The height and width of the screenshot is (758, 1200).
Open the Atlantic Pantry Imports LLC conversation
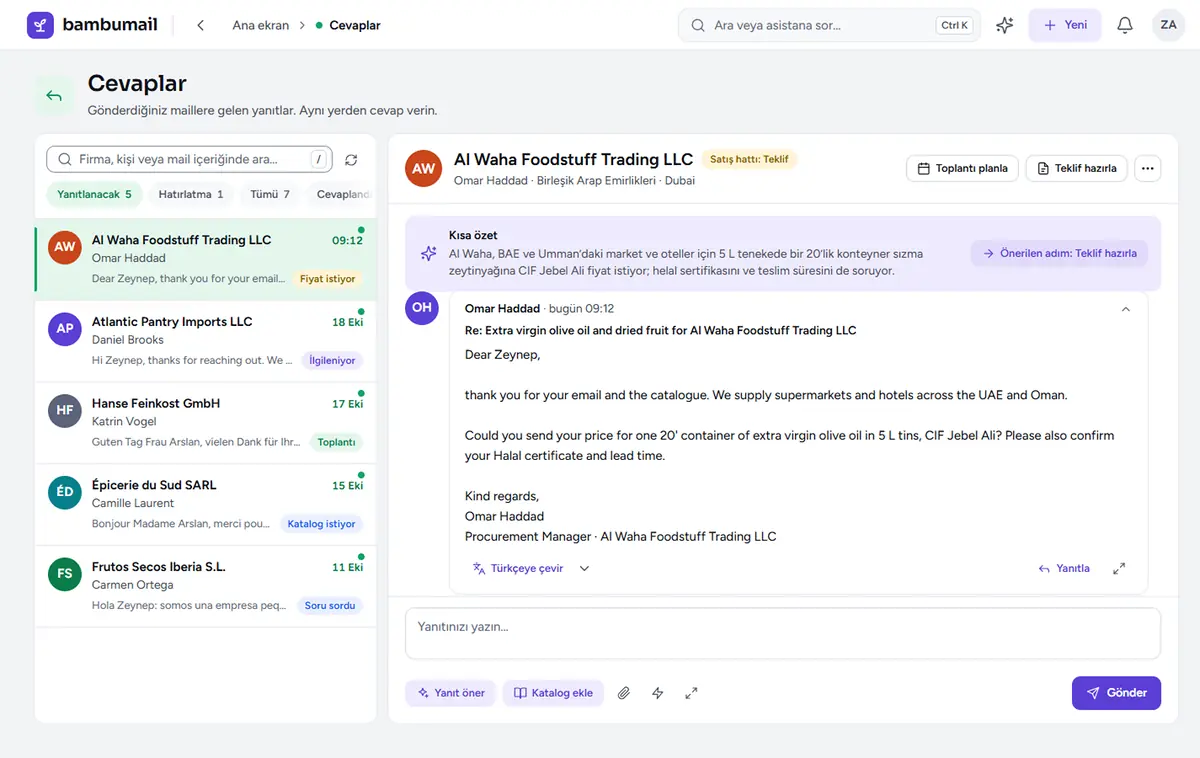[x=206, y=341]
